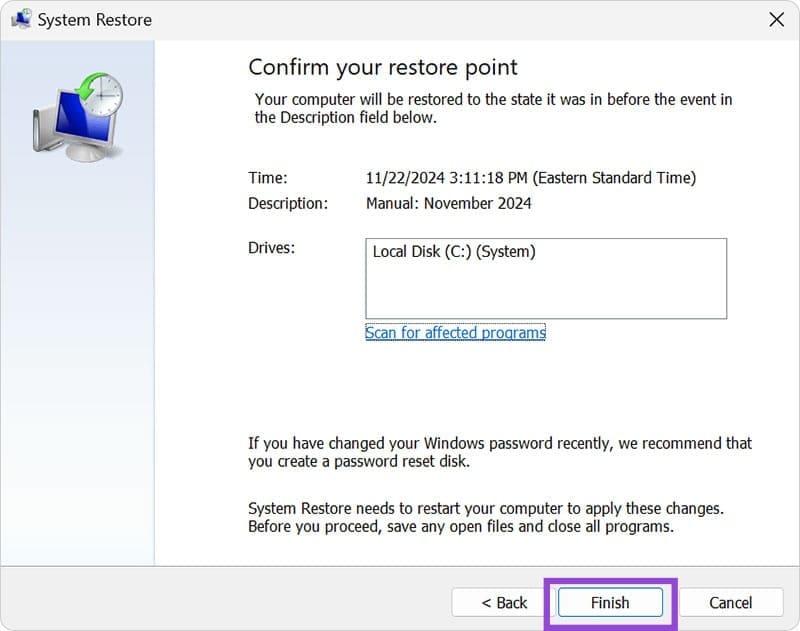Open Scan for affected programs
The width and height of the screenshot is (800, 631).
(x=455, y=332)
